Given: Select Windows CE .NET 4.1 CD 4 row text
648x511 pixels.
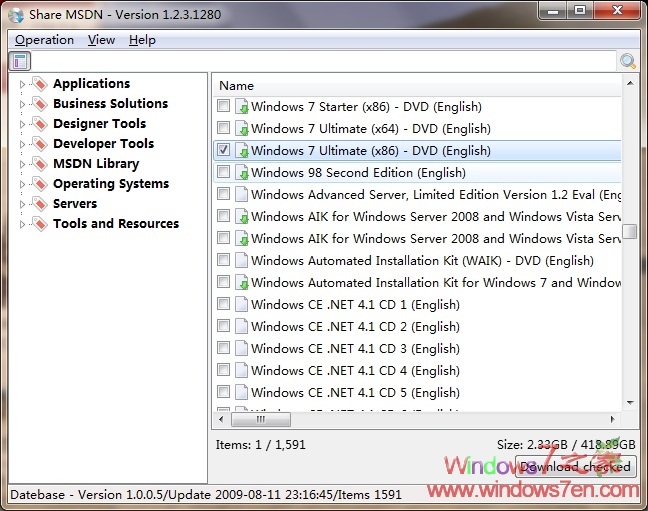Looking at the screenshot, I should click(x=355, y=370).
